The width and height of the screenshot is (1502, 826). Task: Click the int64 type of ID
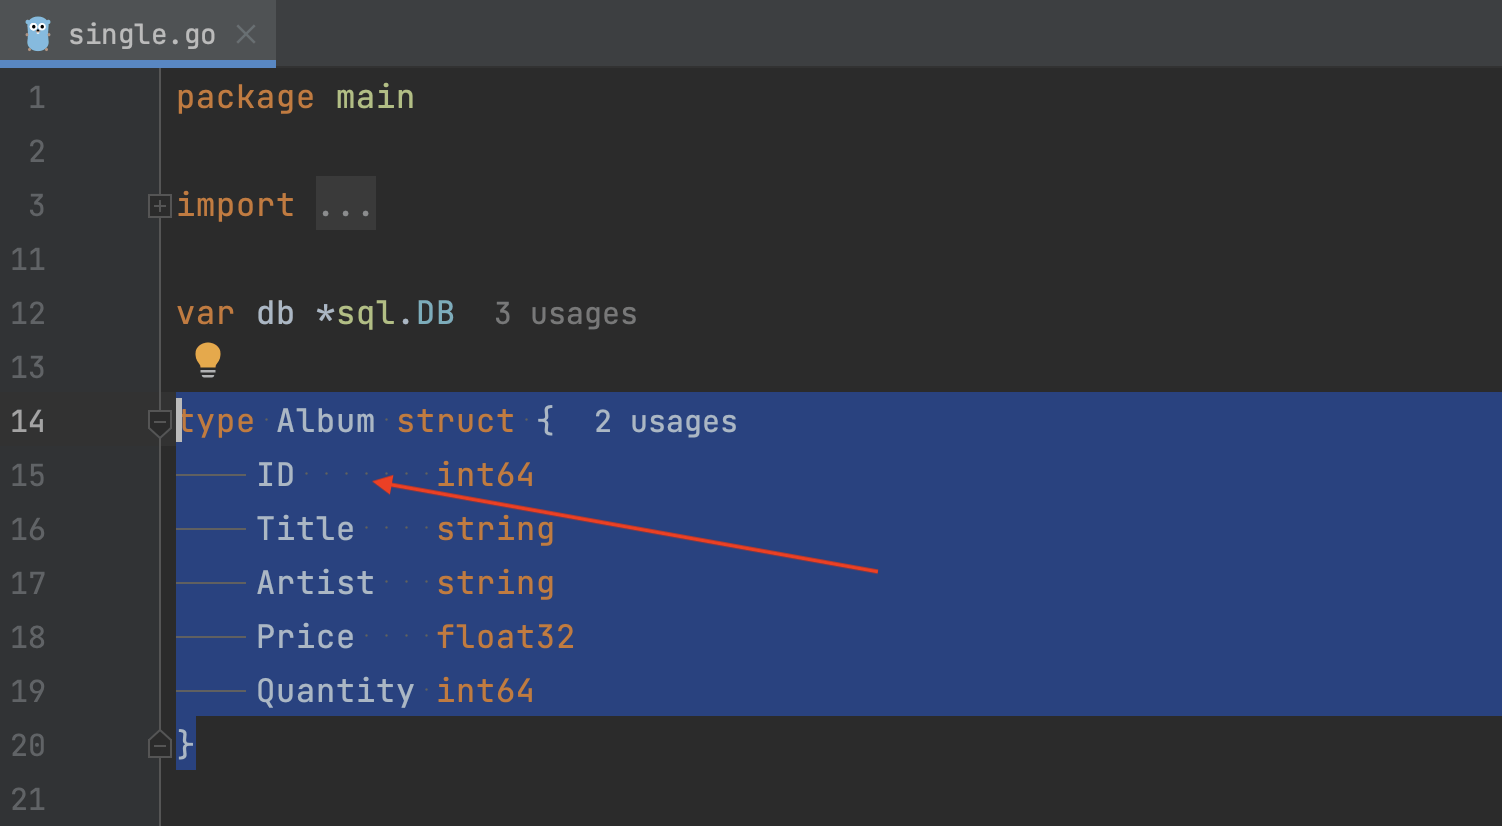[x=485, y=475]
